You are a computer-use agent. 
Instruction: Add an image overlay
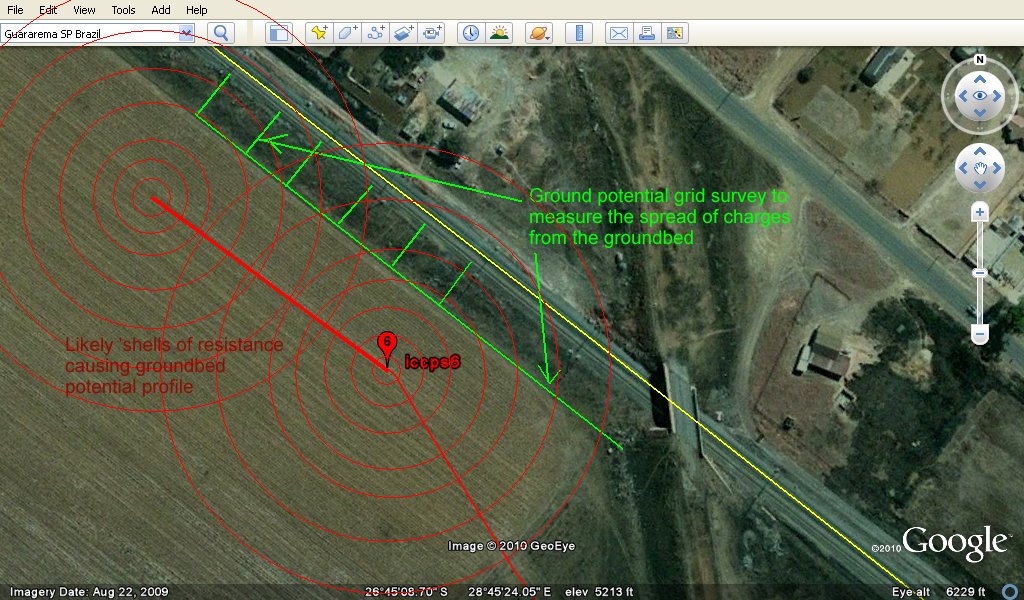pyautogui.click(x=403, y=33)
